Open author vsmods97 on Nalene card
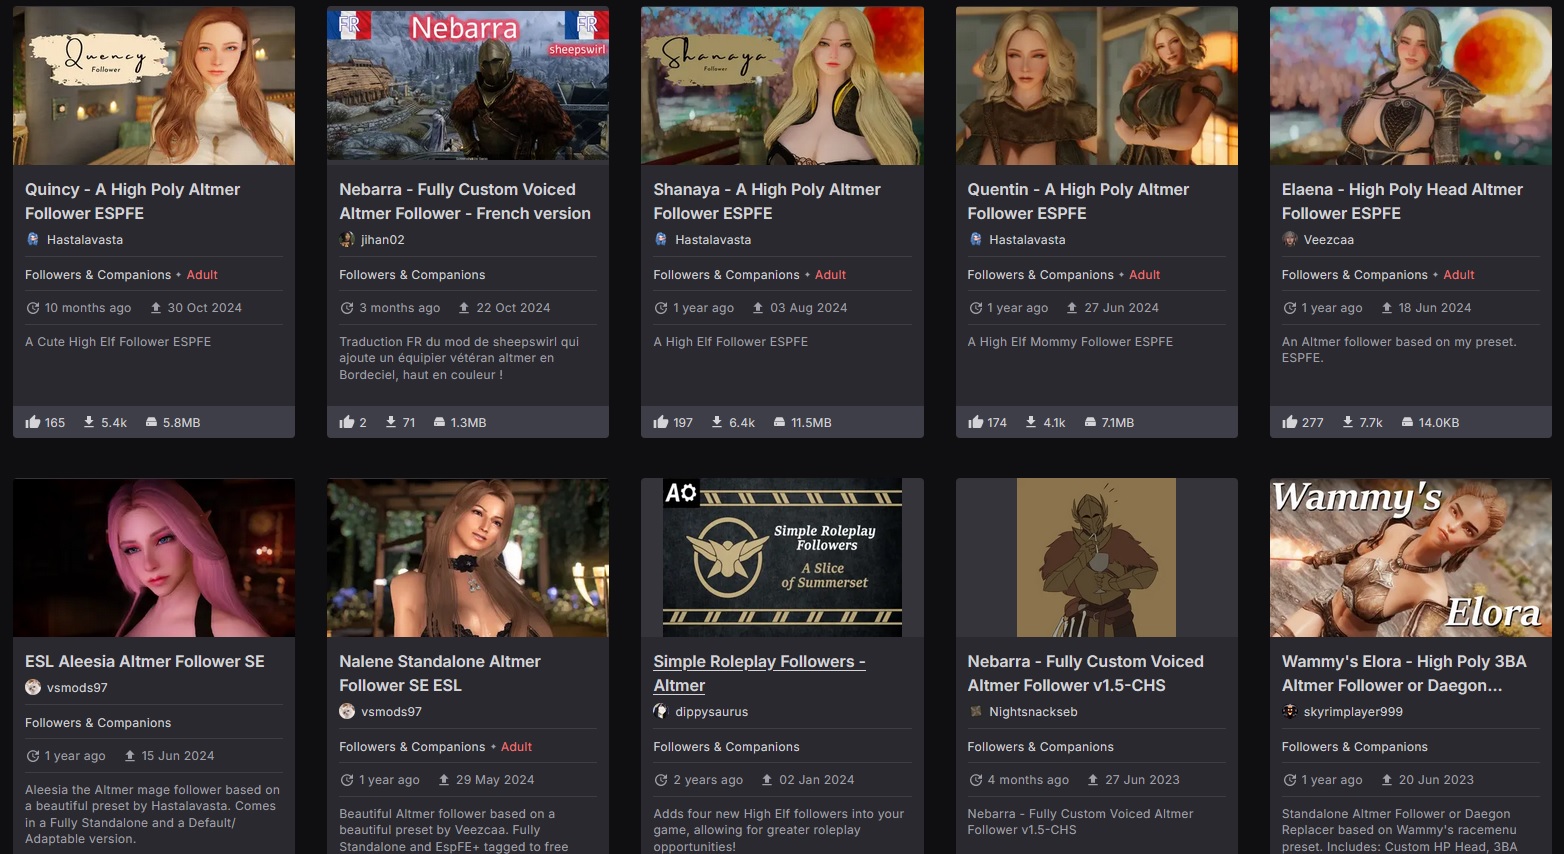Image resolution: width=1564 pixels, height=854 pixels. click(391, 712)
